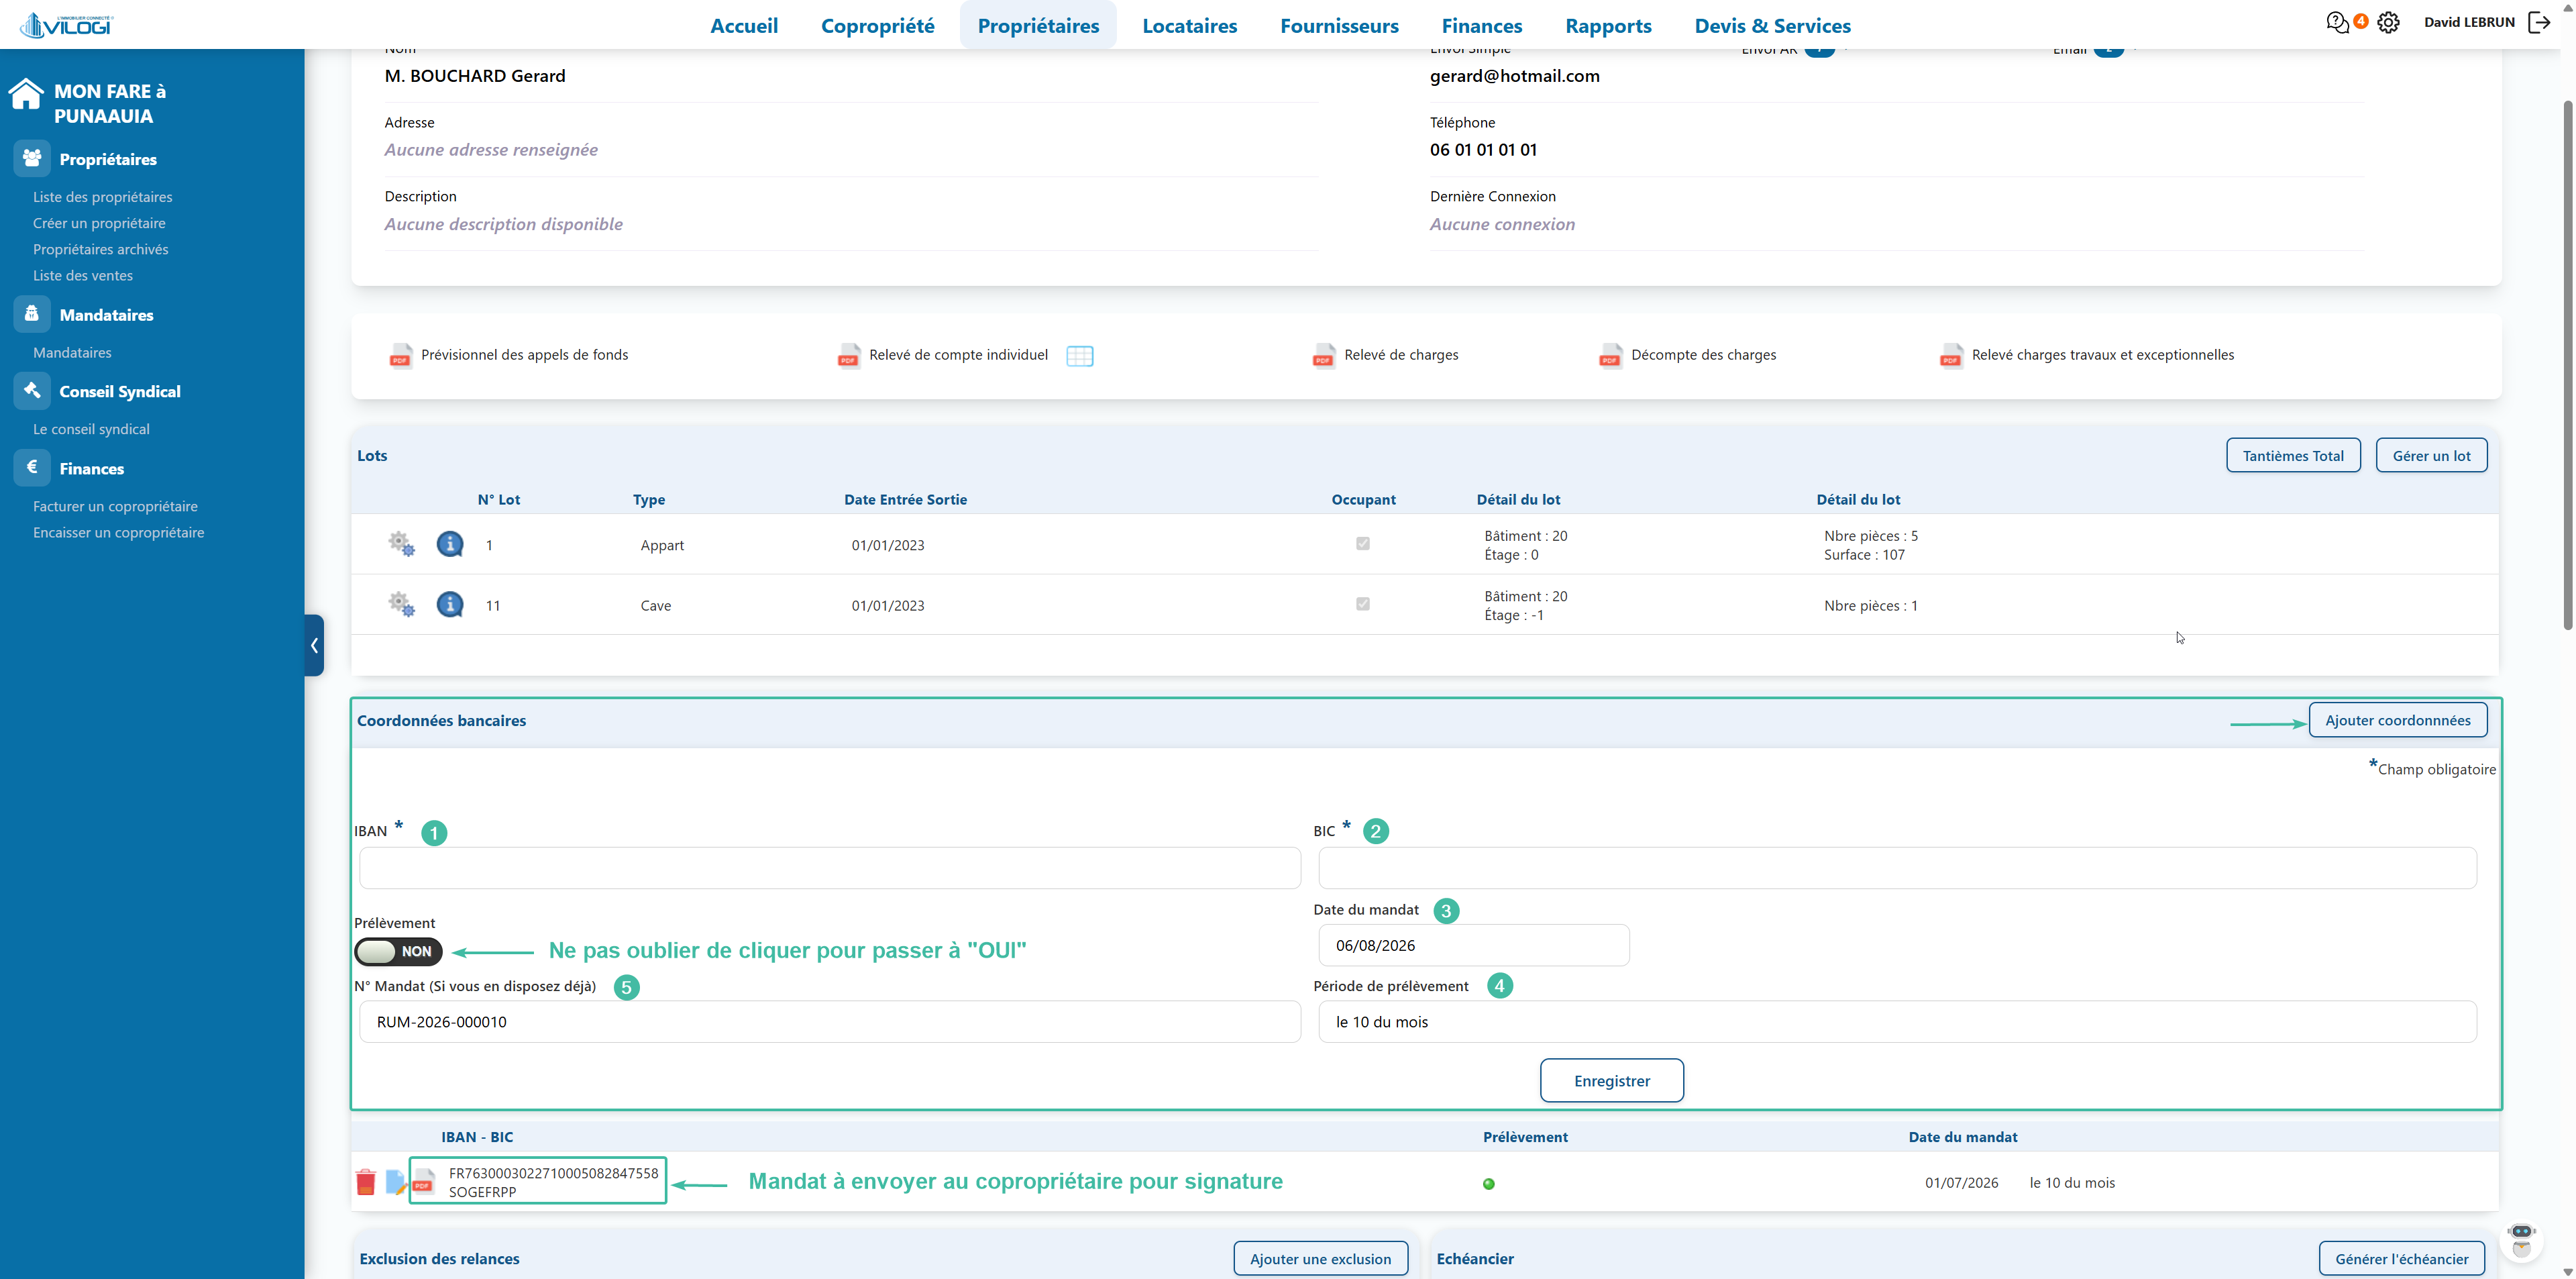Click into the BIC input field
Viewport: 2576px width, 1279px height.
[1897, 868]
